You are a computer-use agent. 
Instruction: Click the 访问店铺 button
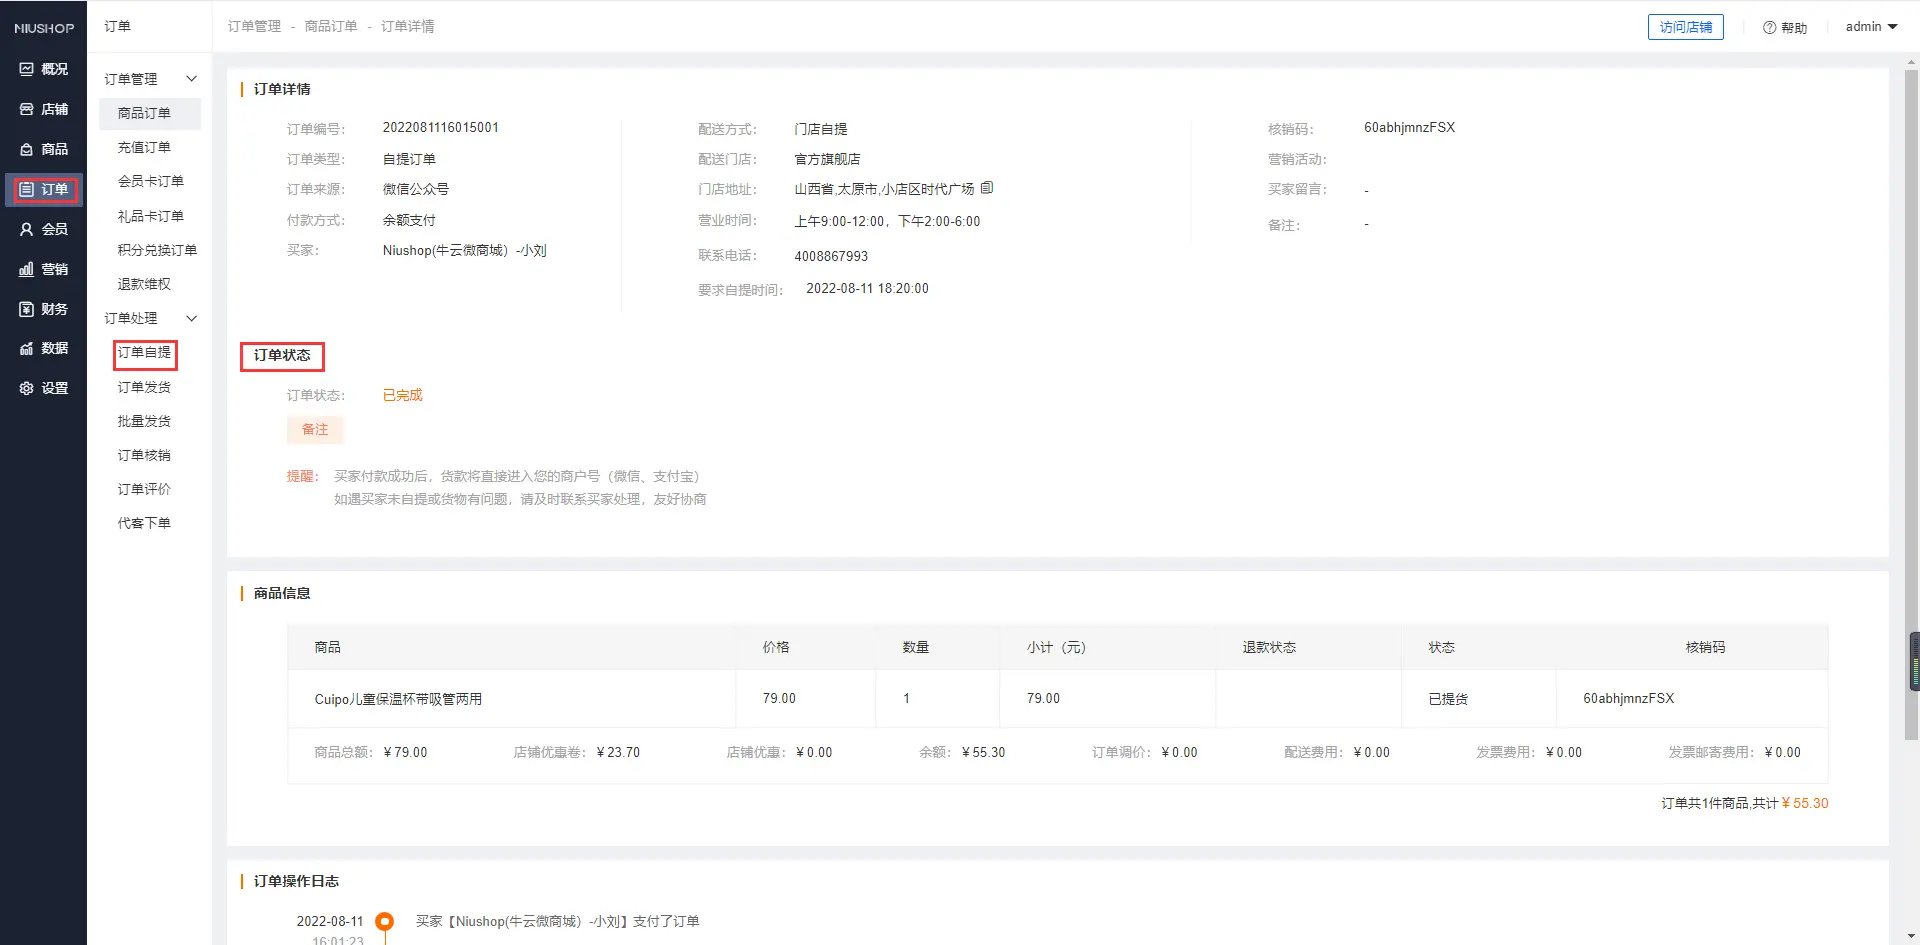pos(1685,27)
